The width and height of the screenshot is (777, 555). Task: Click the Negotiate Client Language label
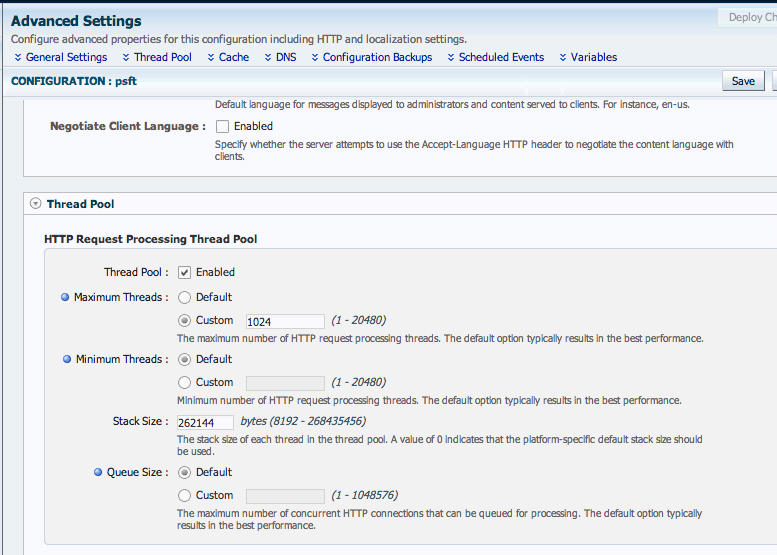(128, 126)
